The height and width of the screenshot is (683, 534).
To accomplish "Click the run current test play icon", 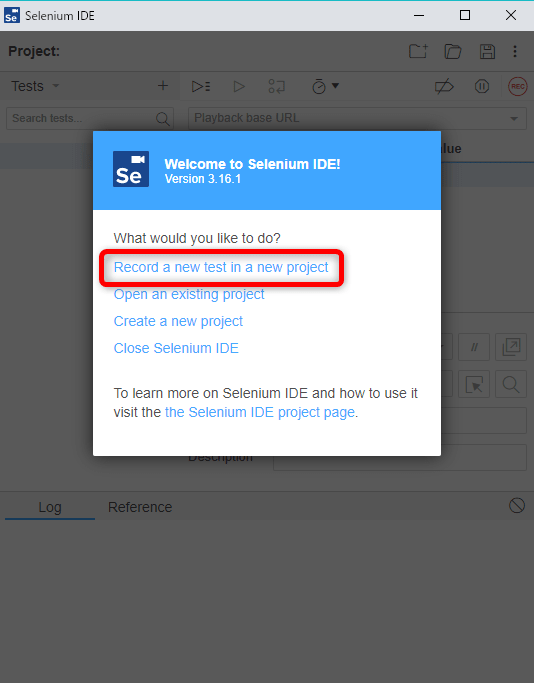I will point(239,86).
